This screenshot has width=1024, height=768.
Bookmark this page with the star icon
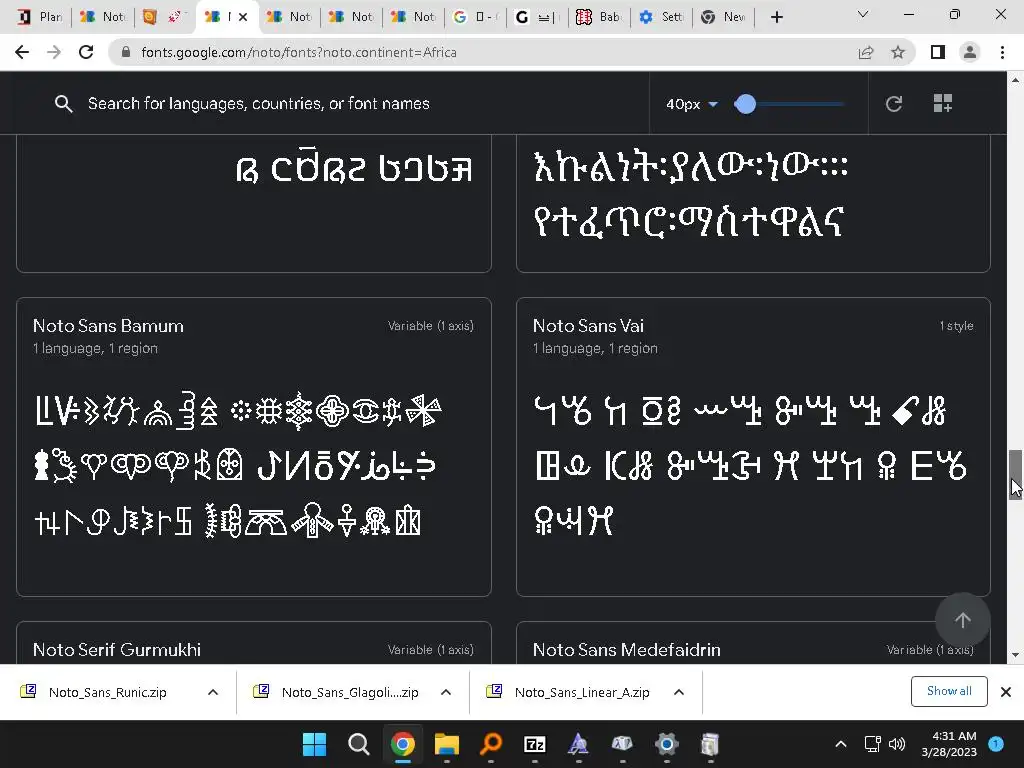(x=898, y=52)
